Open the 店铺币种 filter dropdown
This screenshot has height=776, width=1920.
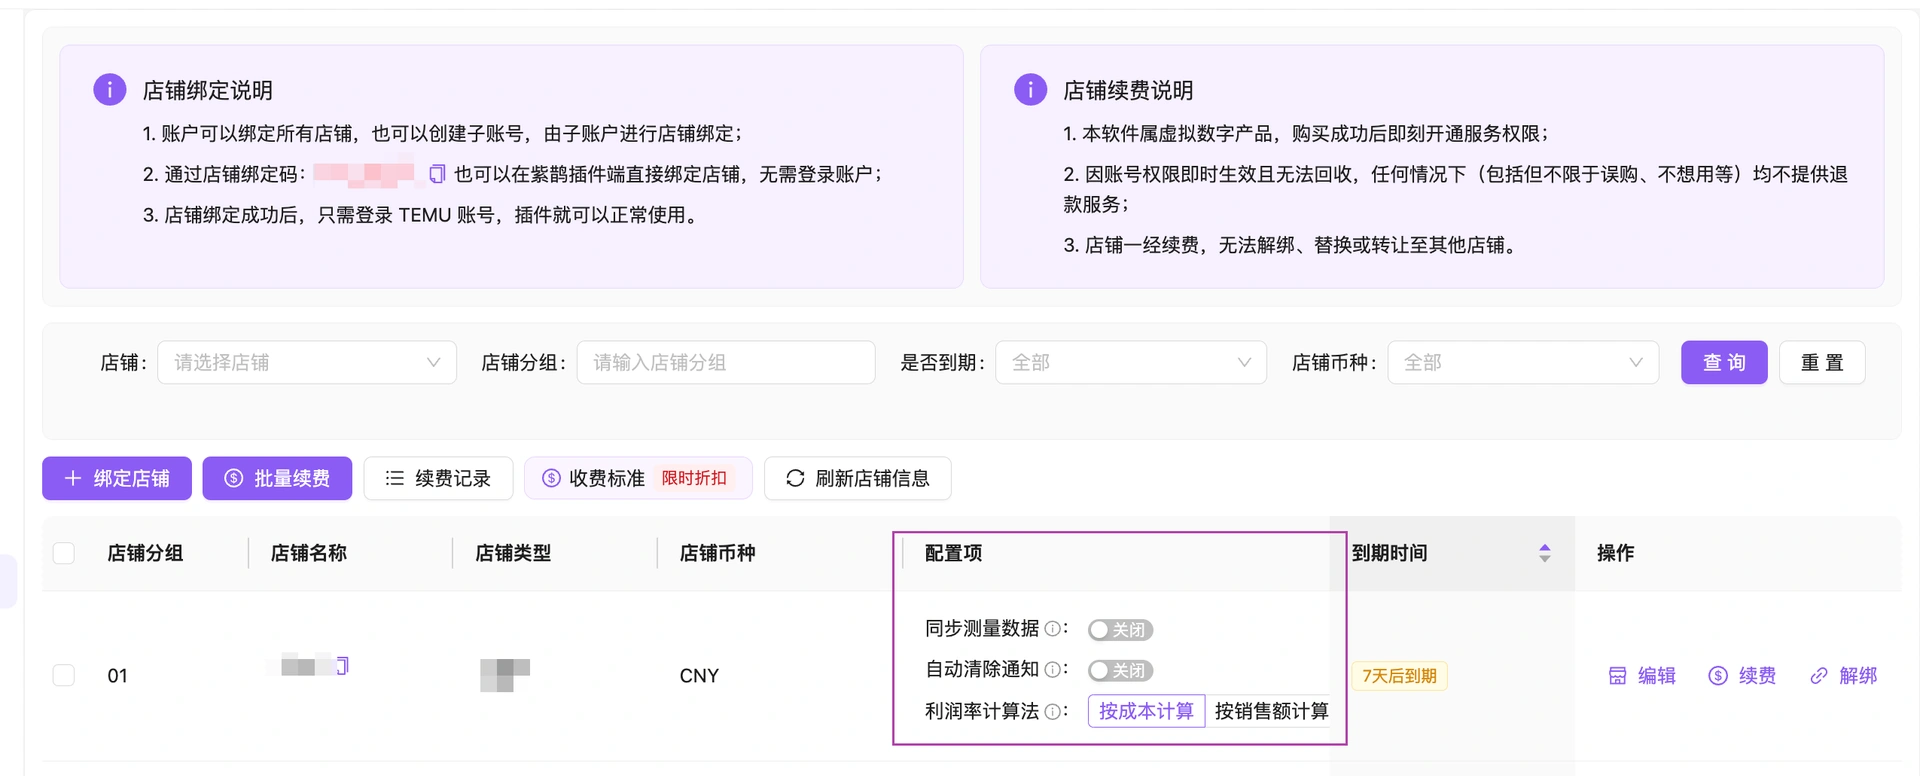pos(1523,362)
